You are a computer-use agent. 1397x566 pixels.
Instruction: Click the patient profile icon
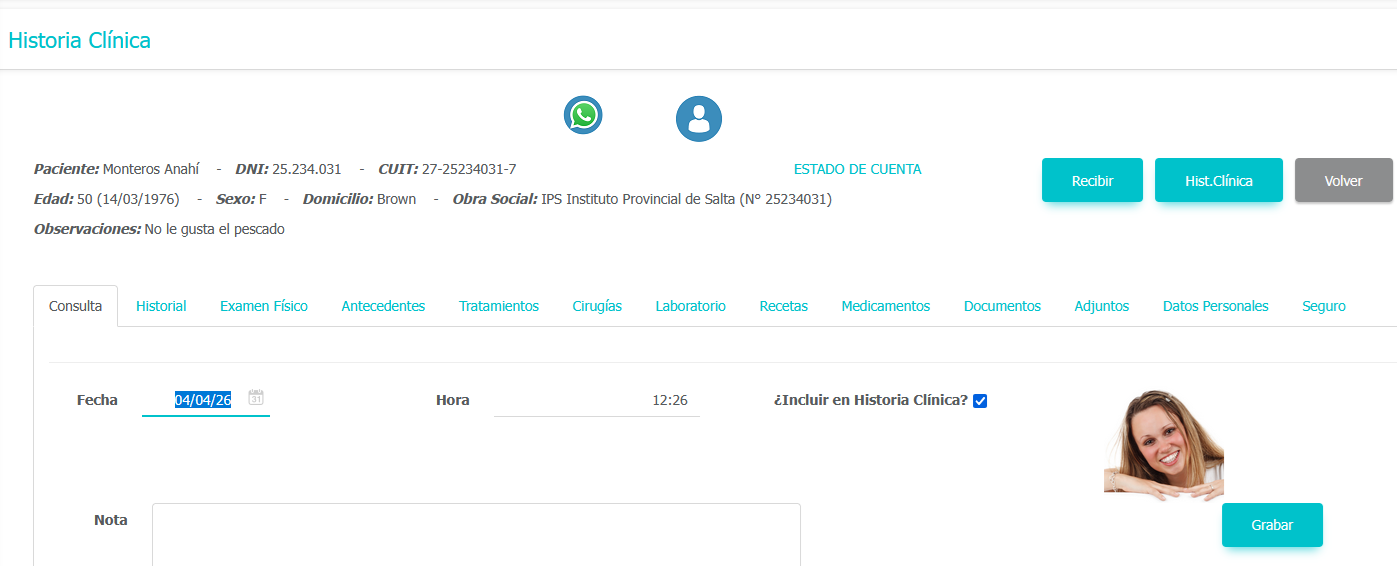698,119
